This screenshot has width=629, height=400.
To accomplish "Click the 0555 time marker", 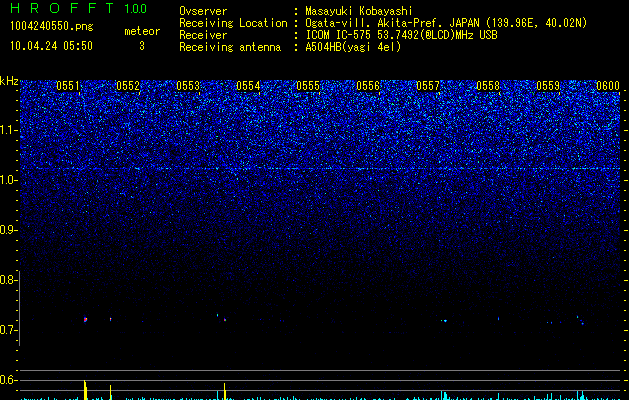I will tap(308, 86).
